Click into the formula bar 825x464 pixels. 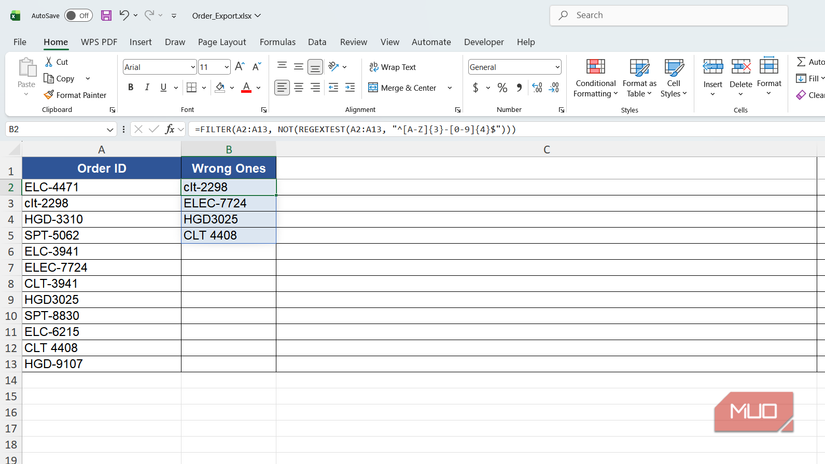[x=505, y=129]
